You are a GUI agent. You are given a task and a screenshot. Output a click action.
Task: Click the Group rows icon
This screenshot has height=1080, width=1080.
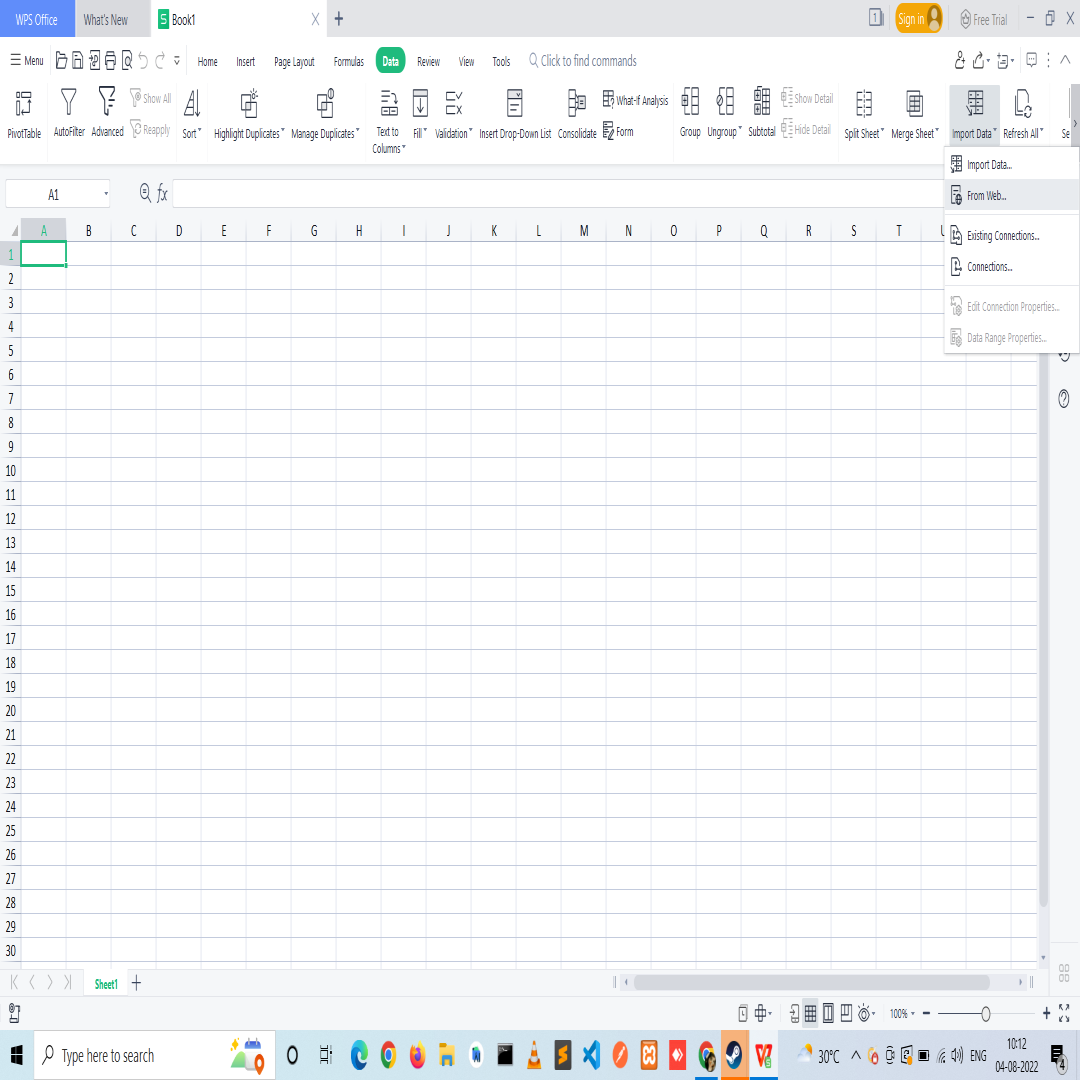click(x=690, y=102)
